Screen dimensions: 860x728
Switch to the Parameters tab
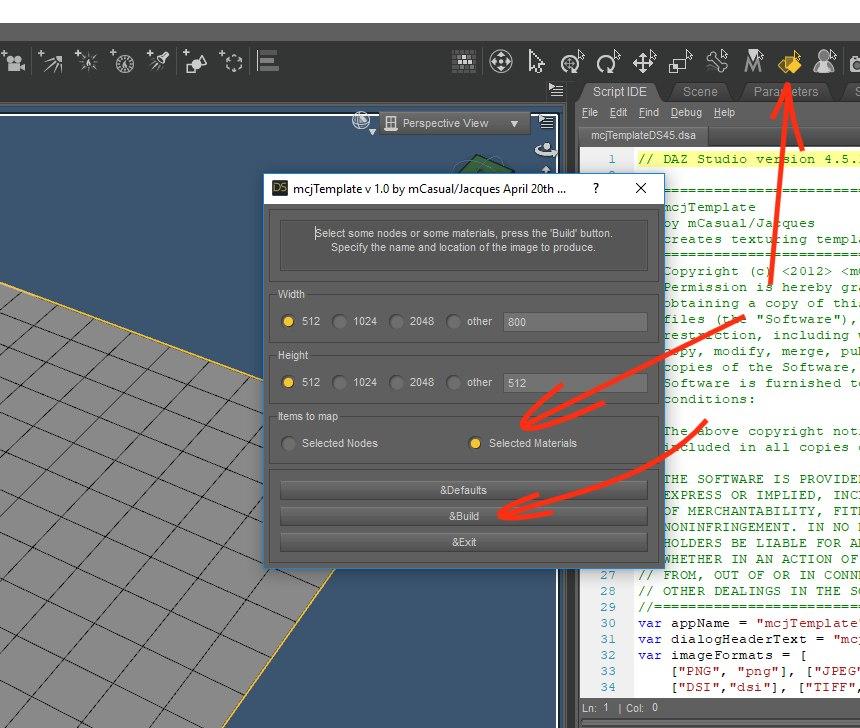(x=786, y=92)
